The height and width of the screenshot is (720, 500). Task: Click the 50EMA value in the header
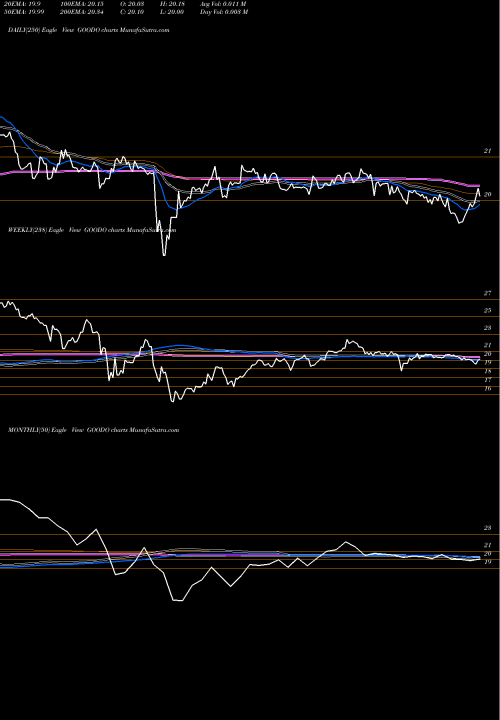click(24, 12)
